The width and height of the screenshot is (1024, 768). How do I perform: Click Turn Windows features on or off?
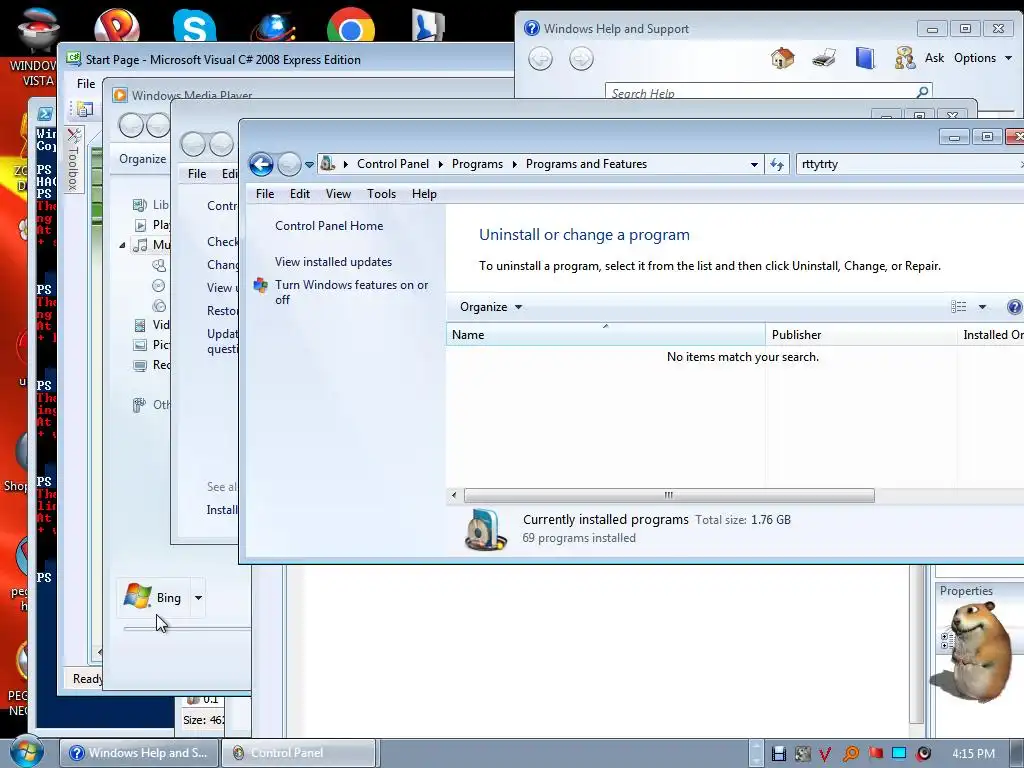click(351, 292)
